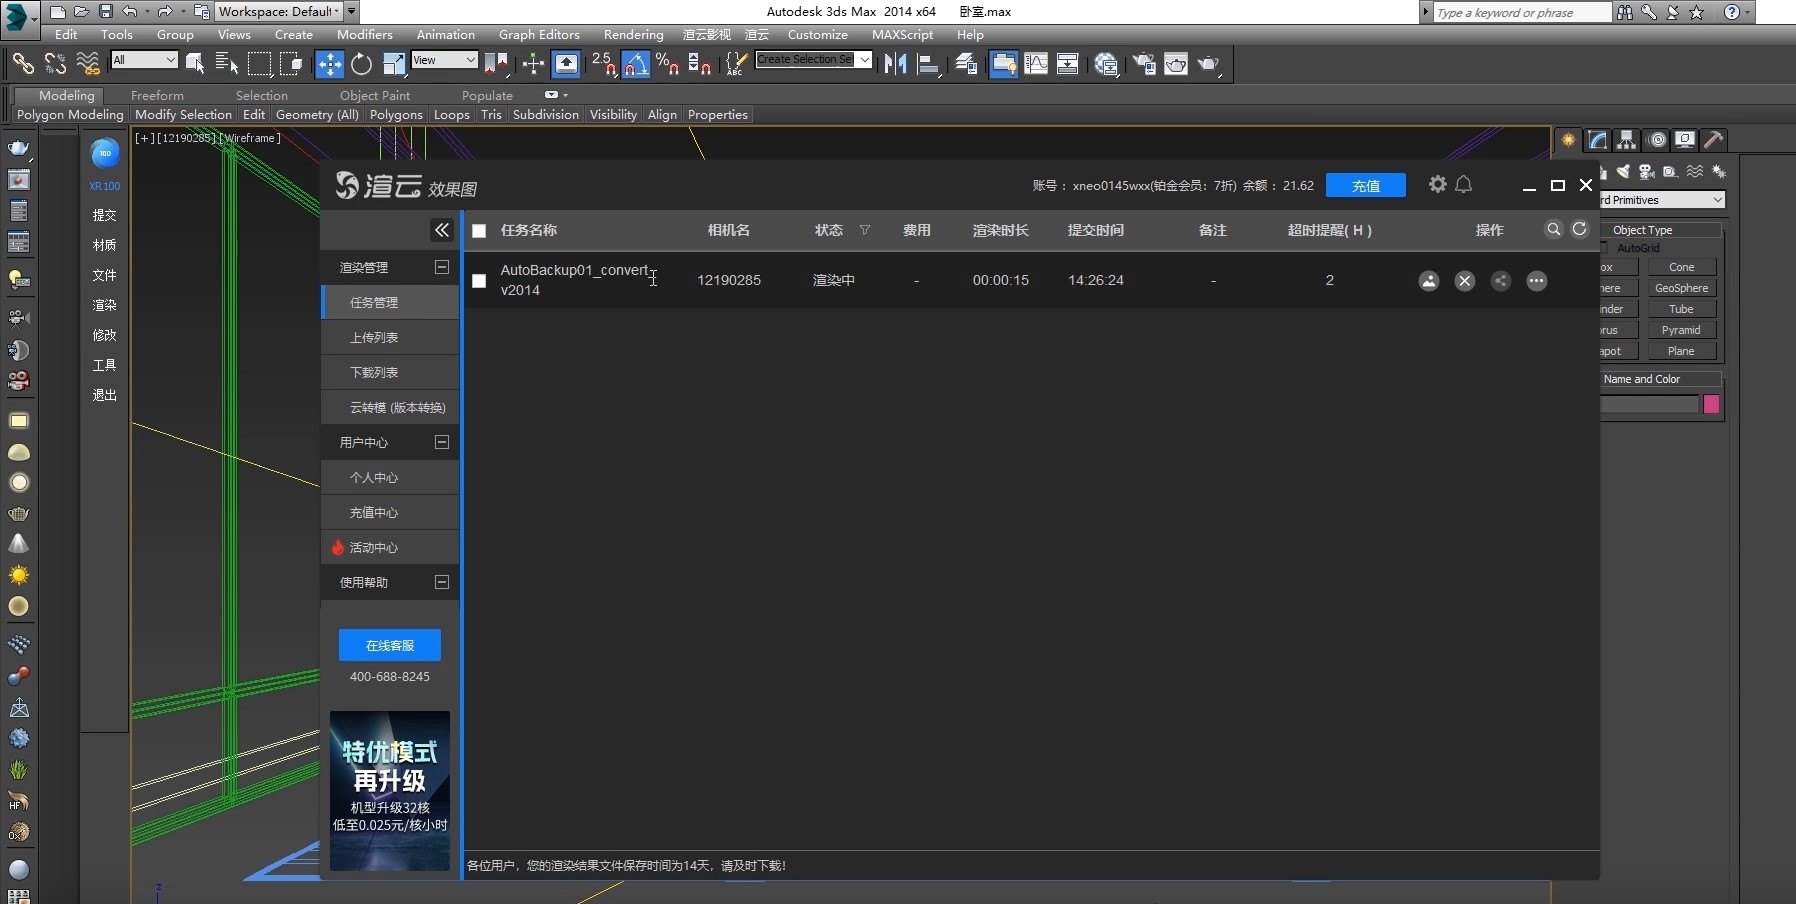Open the Motion command panel tab
The width and height of the screenshot is (1796, 904).
coord(1657,140)
